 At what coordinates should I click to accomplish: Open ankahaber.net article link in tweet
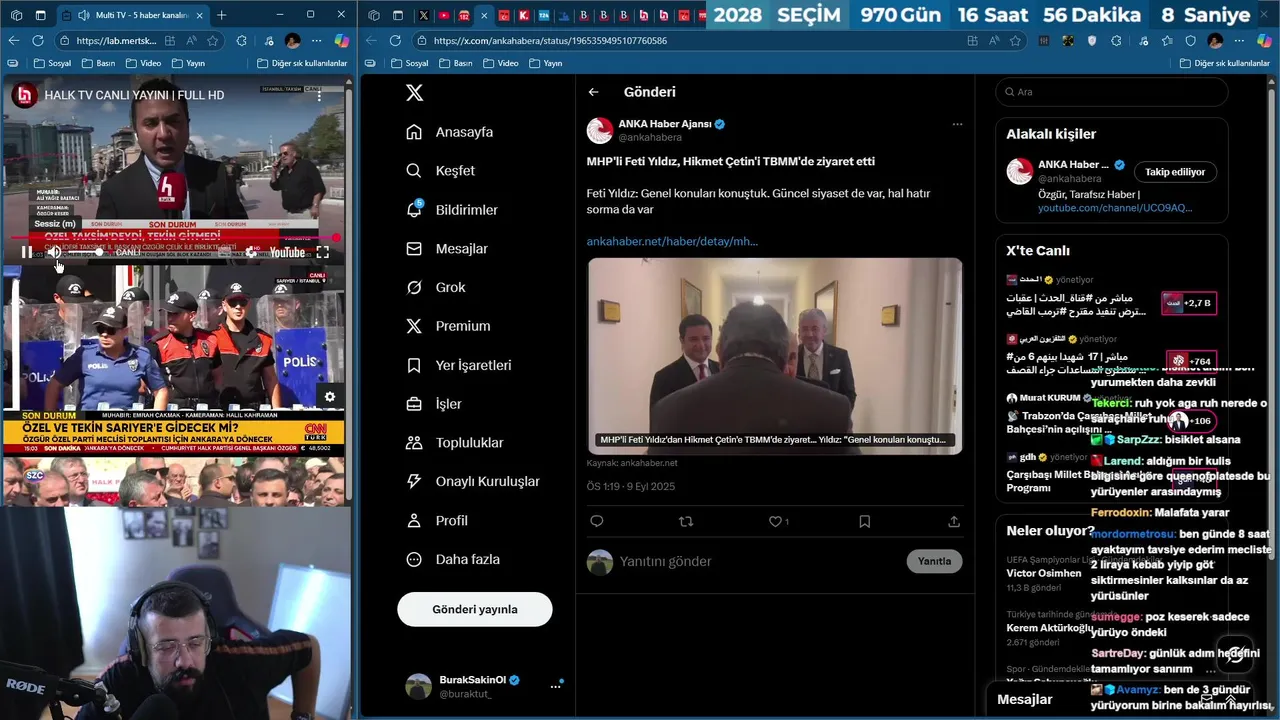click(x=672, y=241)
